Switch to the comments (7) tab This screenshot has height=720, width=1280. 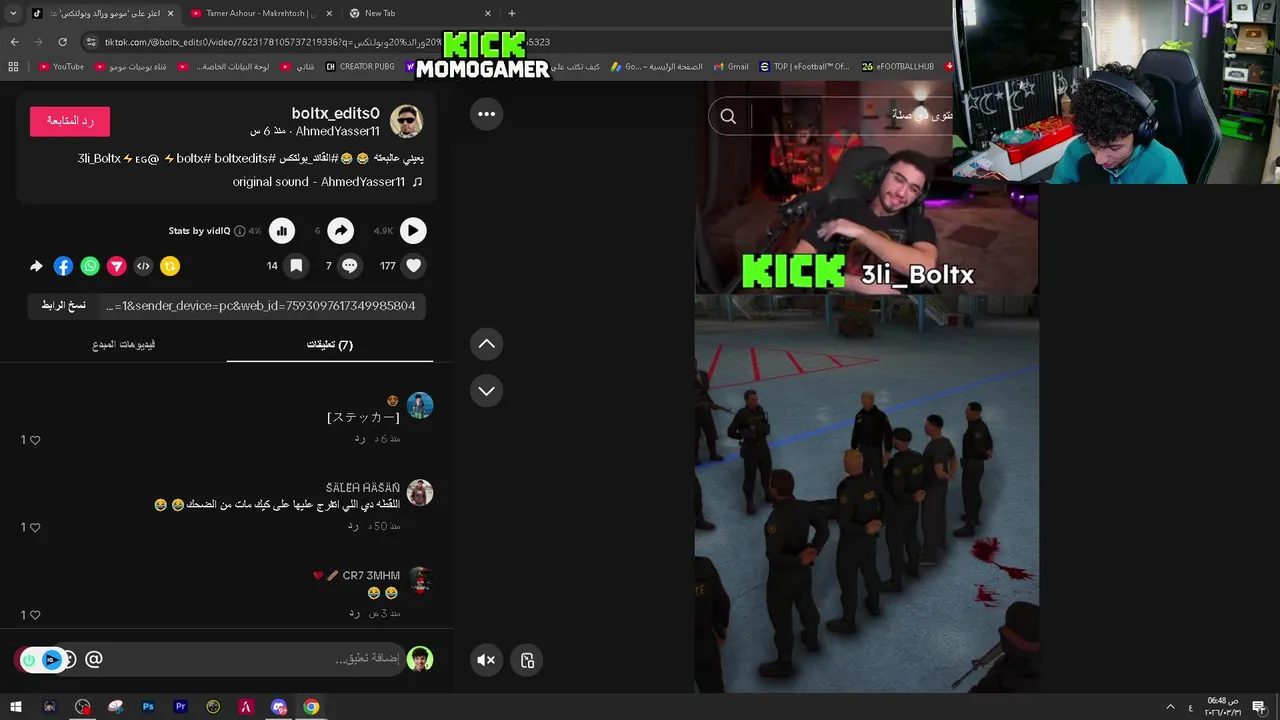pyautogui.click(x=330, y=345)
